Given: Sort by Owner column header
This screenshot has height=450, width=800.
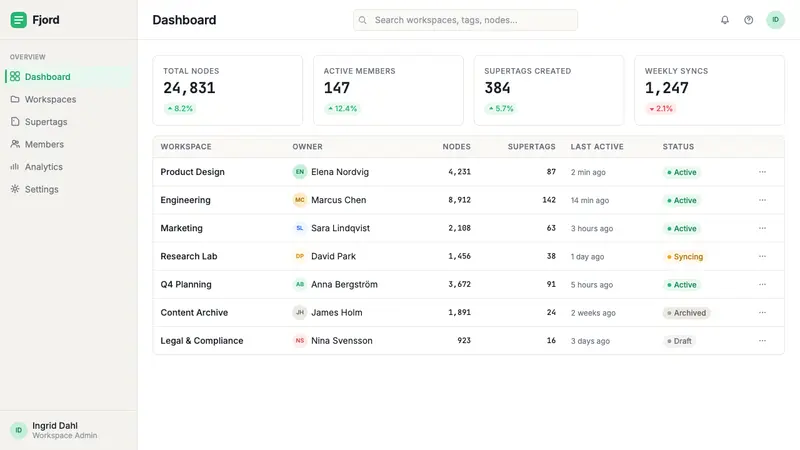Looking at the screenshot, I should tap(307, 146).
